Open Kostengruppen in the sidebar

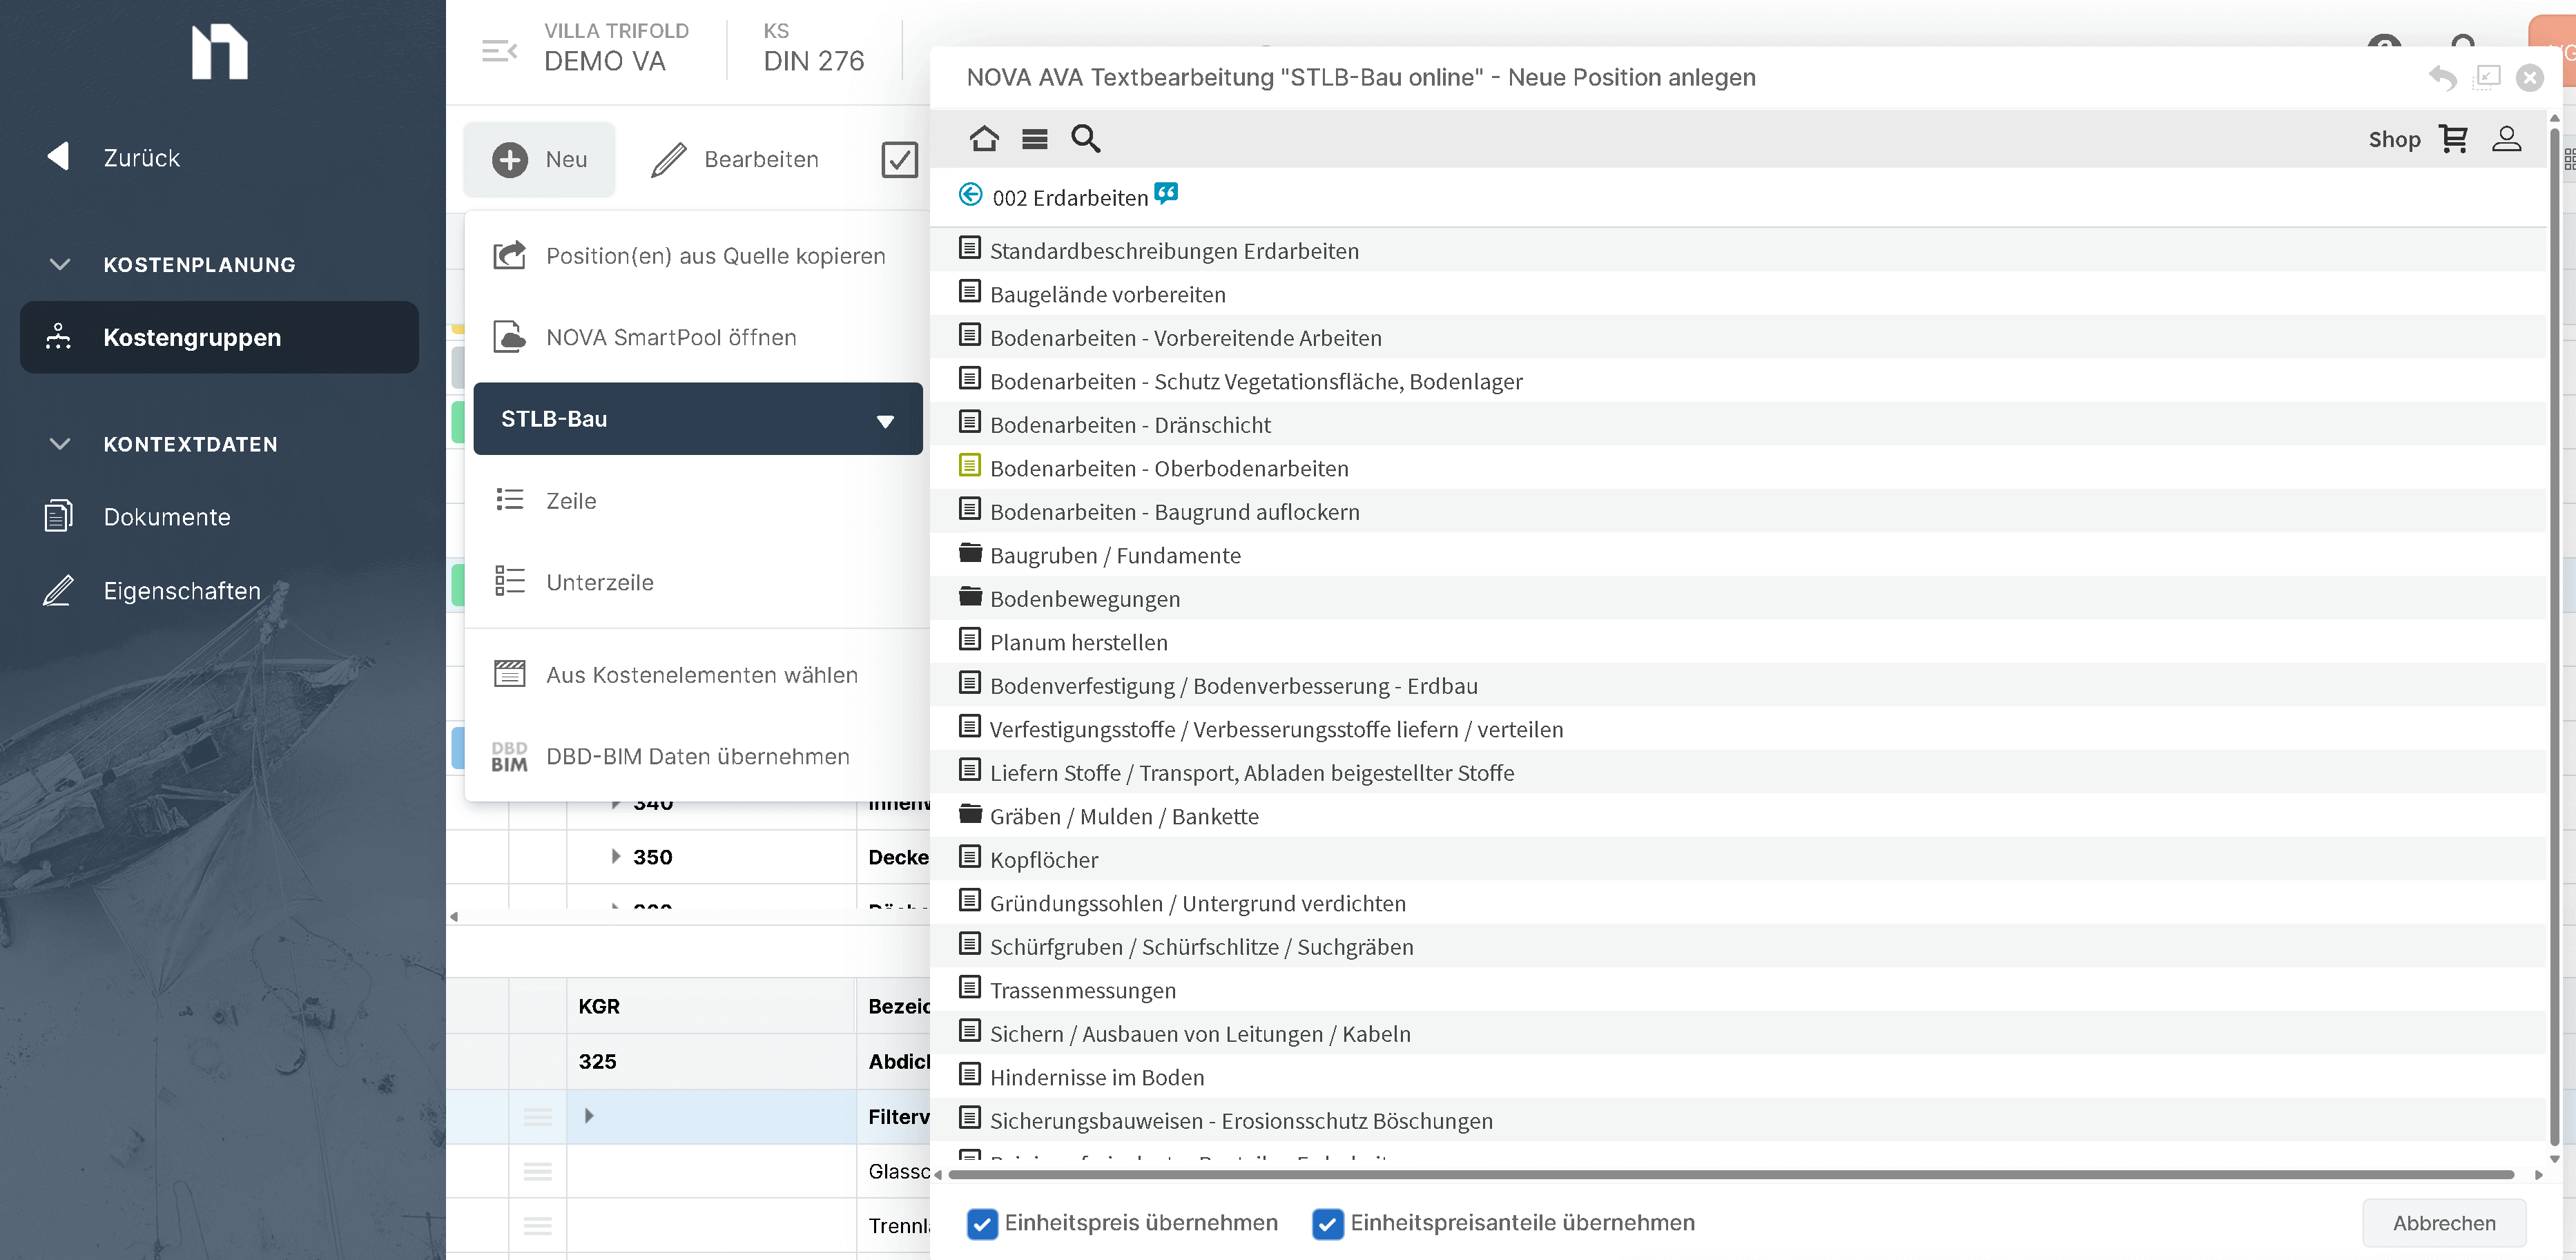pos(219,337)
